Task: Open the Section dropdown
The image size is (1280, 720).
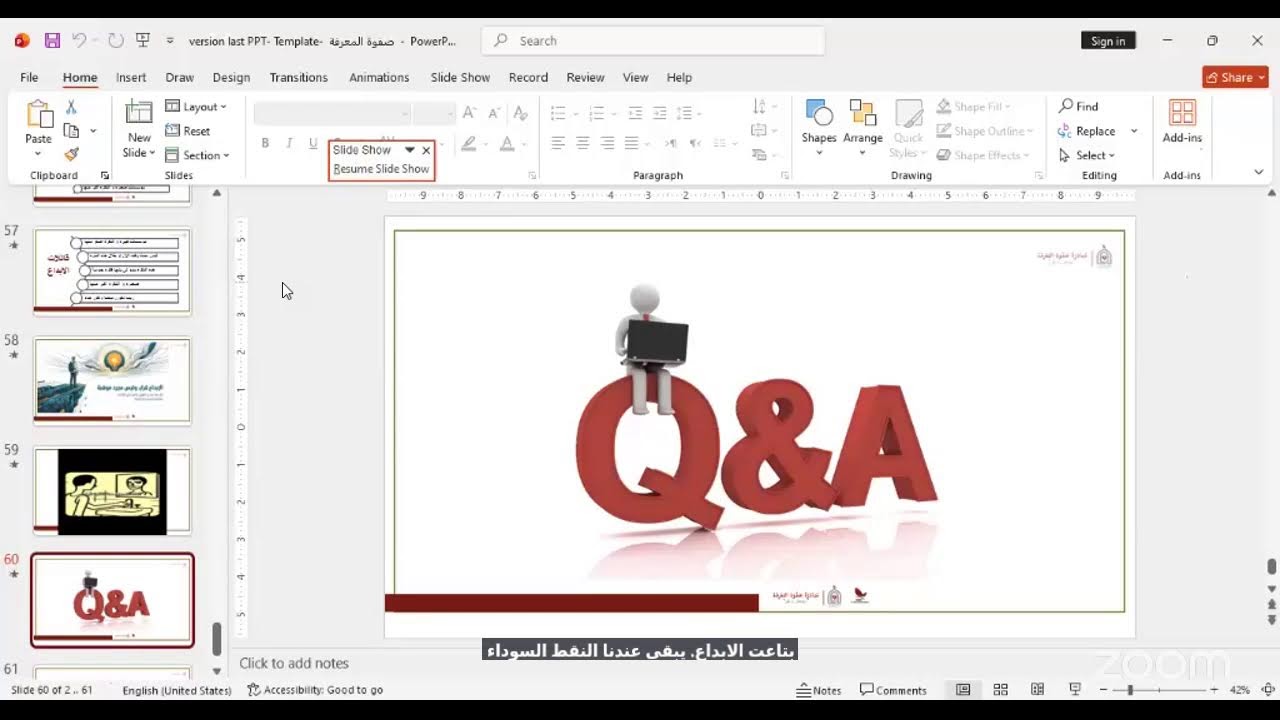Action: [197, 155]
